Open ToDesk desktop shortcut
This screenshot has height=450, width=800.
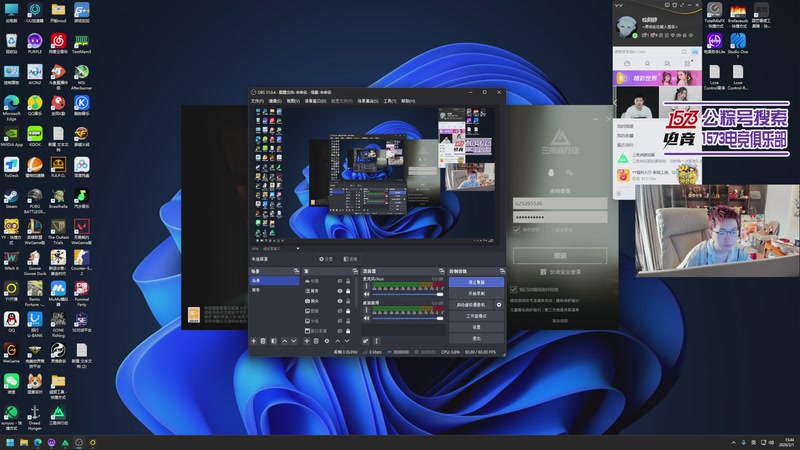11,167
